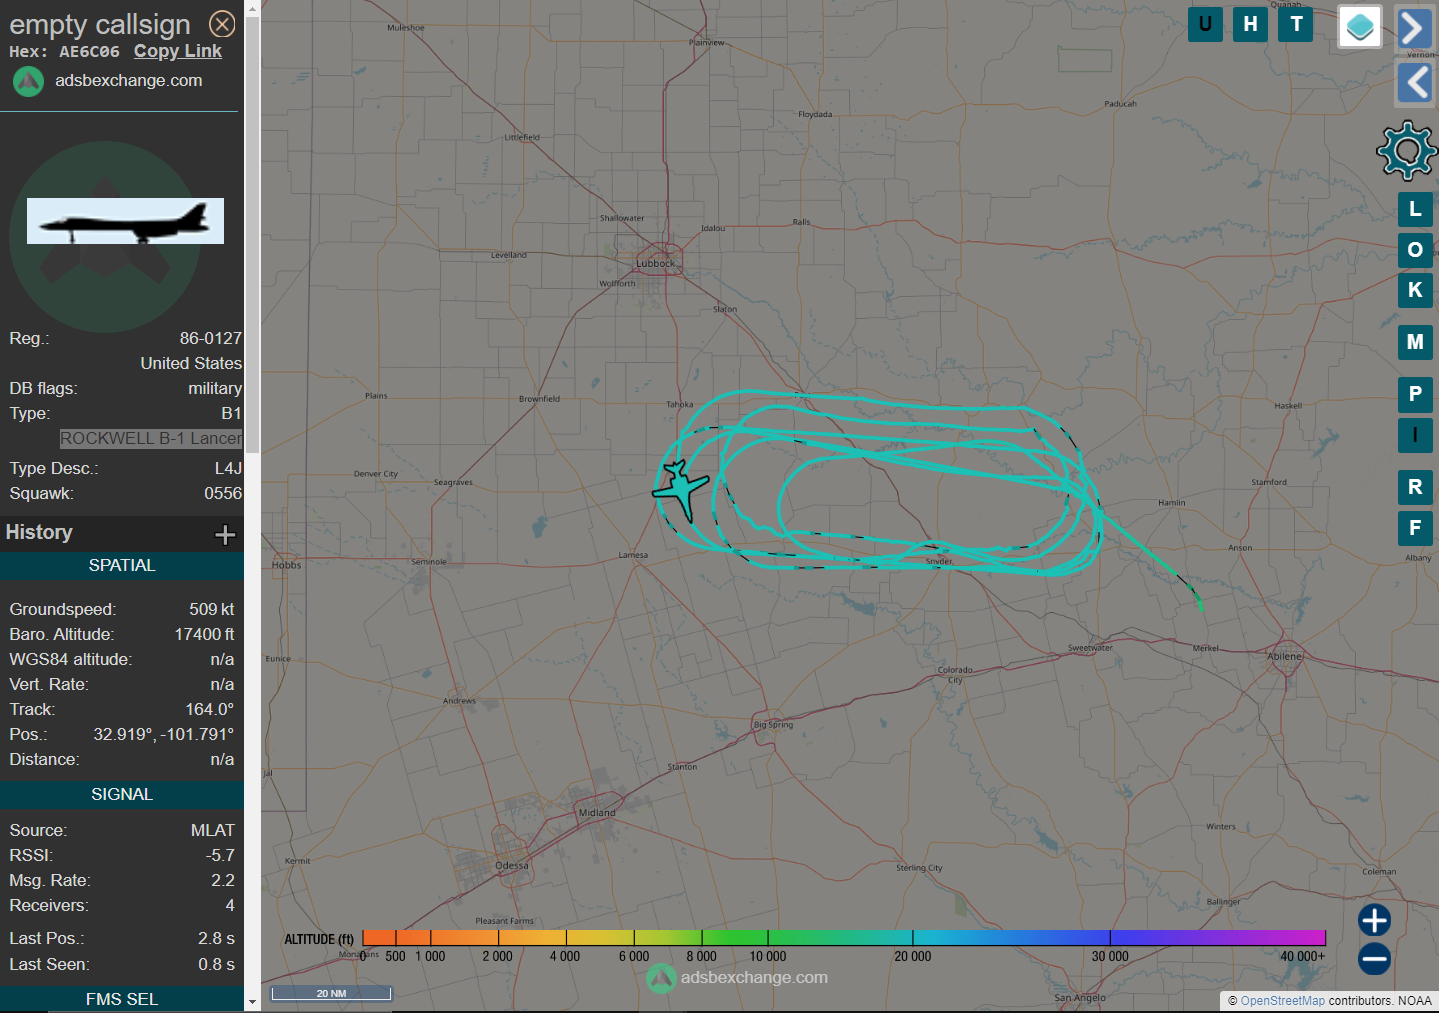Toggle the O map button
The height and width of the screenshot is (1013, 1439).
pos(1415,250)
